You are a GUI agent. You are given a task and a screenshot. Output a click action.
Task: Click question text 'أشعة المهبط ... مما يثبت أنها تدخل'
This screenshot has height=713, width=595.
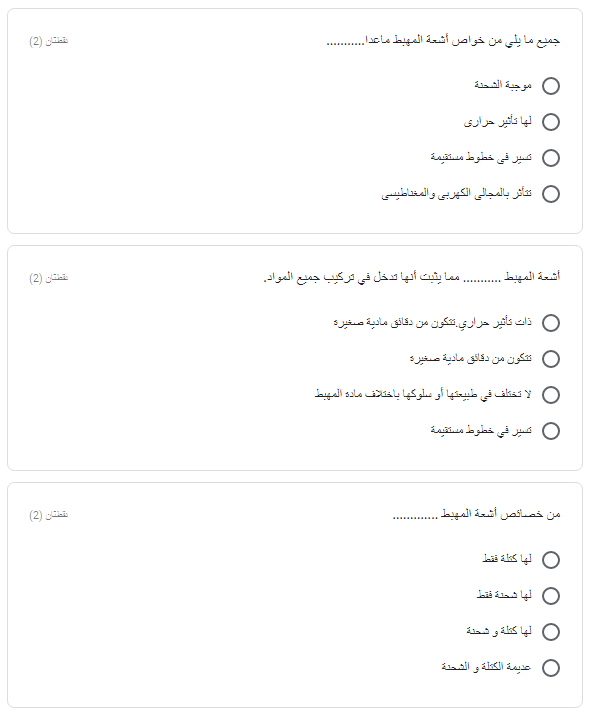pos(412,277)
